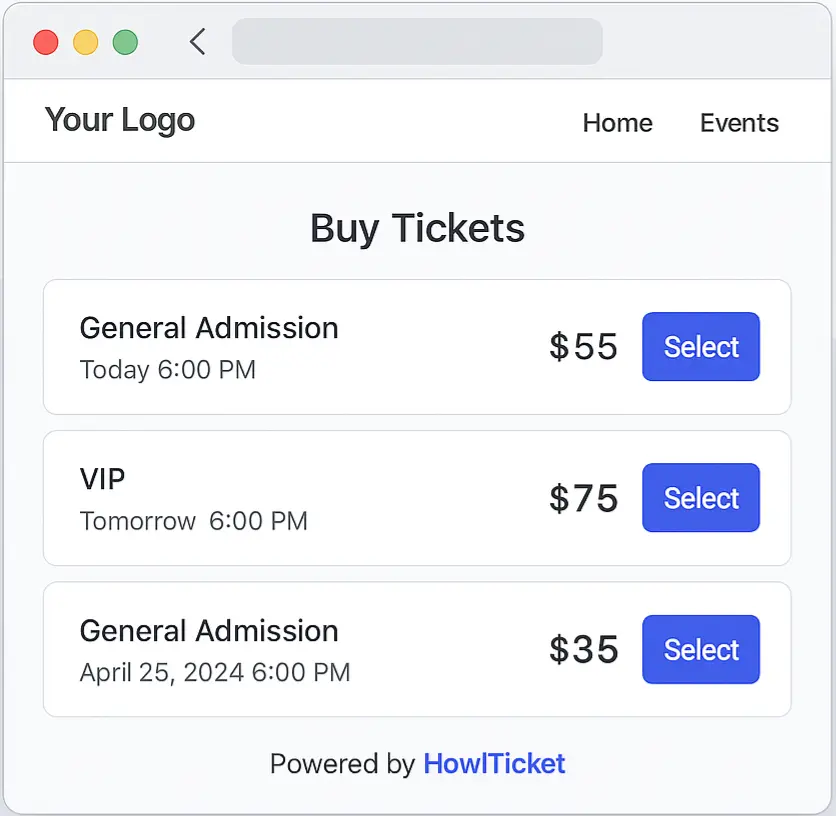Click the red close traffic light
The height and width of the screenshot is (816, 836).
(45, 42)
